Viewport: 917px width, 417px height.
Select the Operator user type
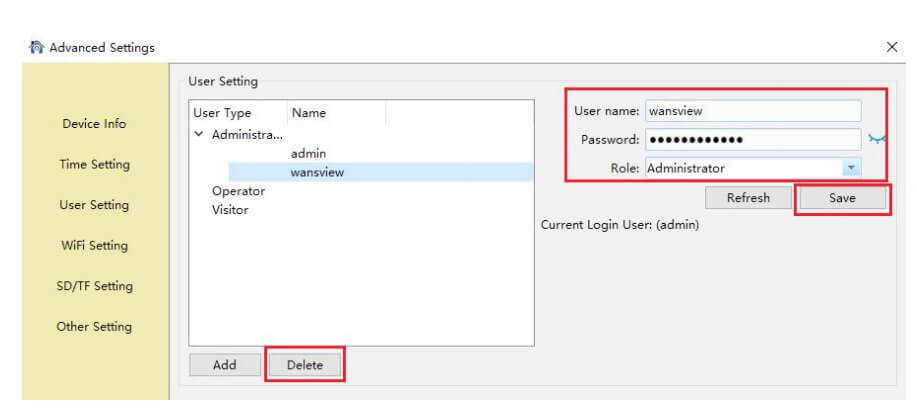click(x=238, y=191)
